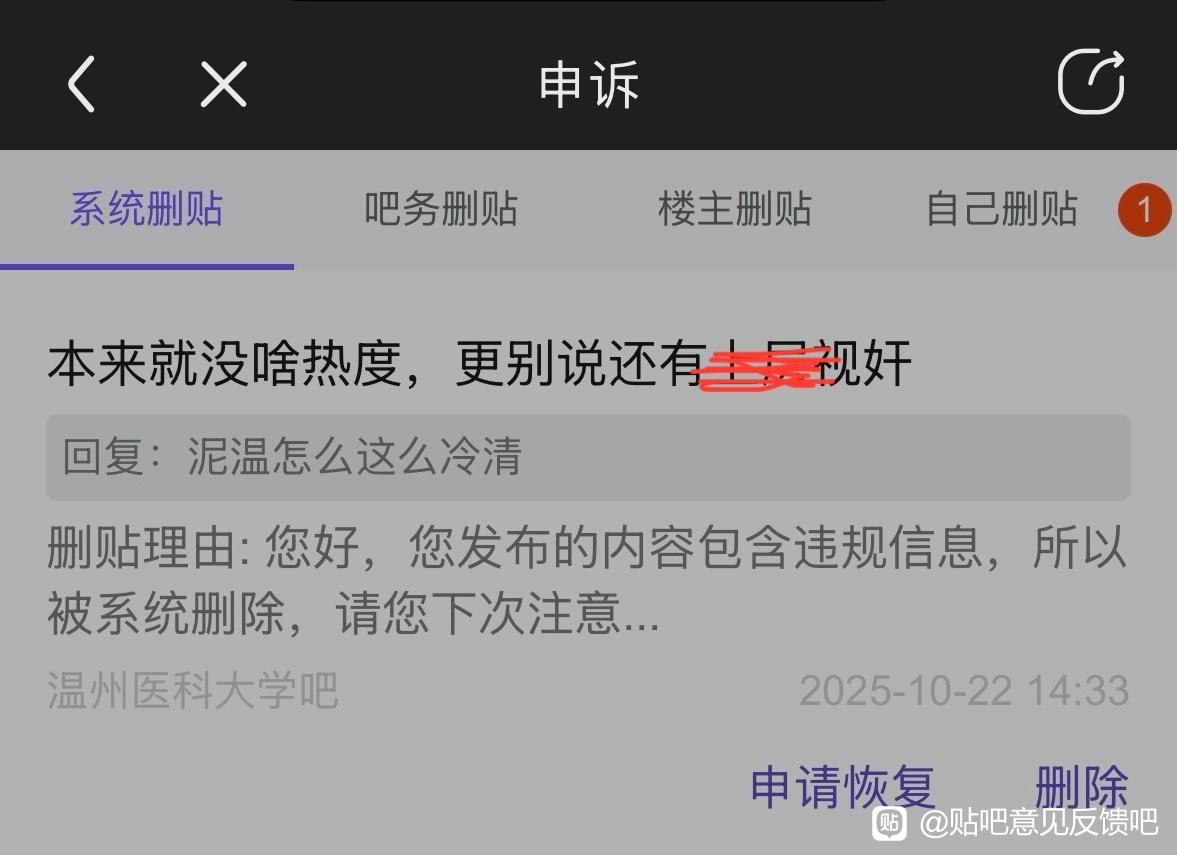Switch to the 吧务删贴 tab
The width and height of the screenshot is (1177, 855).
[441, 208]
